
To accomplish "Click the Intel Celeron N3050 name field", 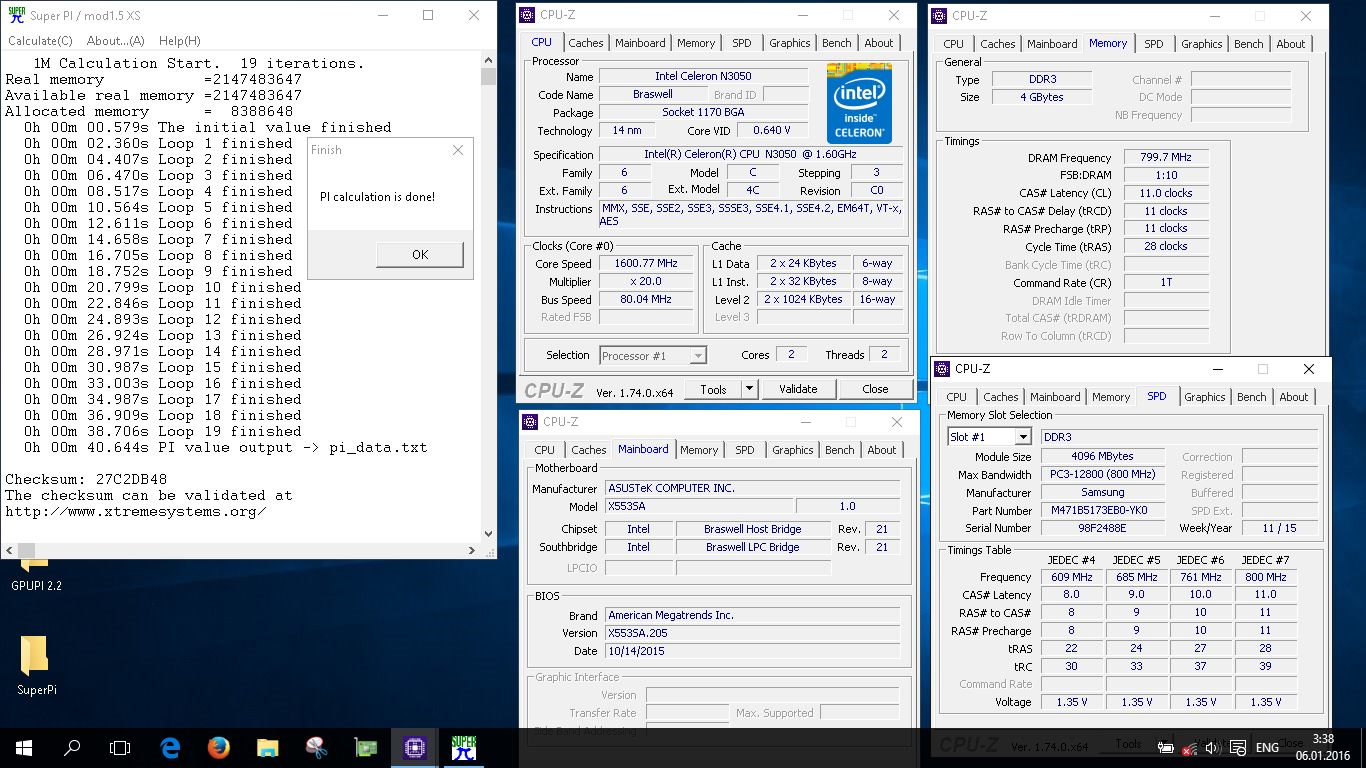I will 704,77.
